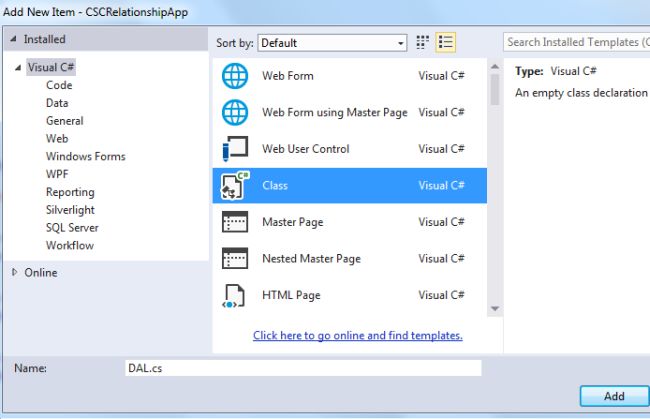
Task: Click the Add button
Action: coord(614,396)
